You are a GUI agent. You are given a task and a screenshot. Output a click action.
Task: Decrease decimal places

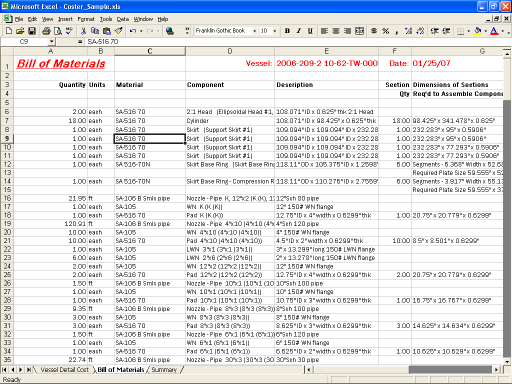[x=420, y=31]
